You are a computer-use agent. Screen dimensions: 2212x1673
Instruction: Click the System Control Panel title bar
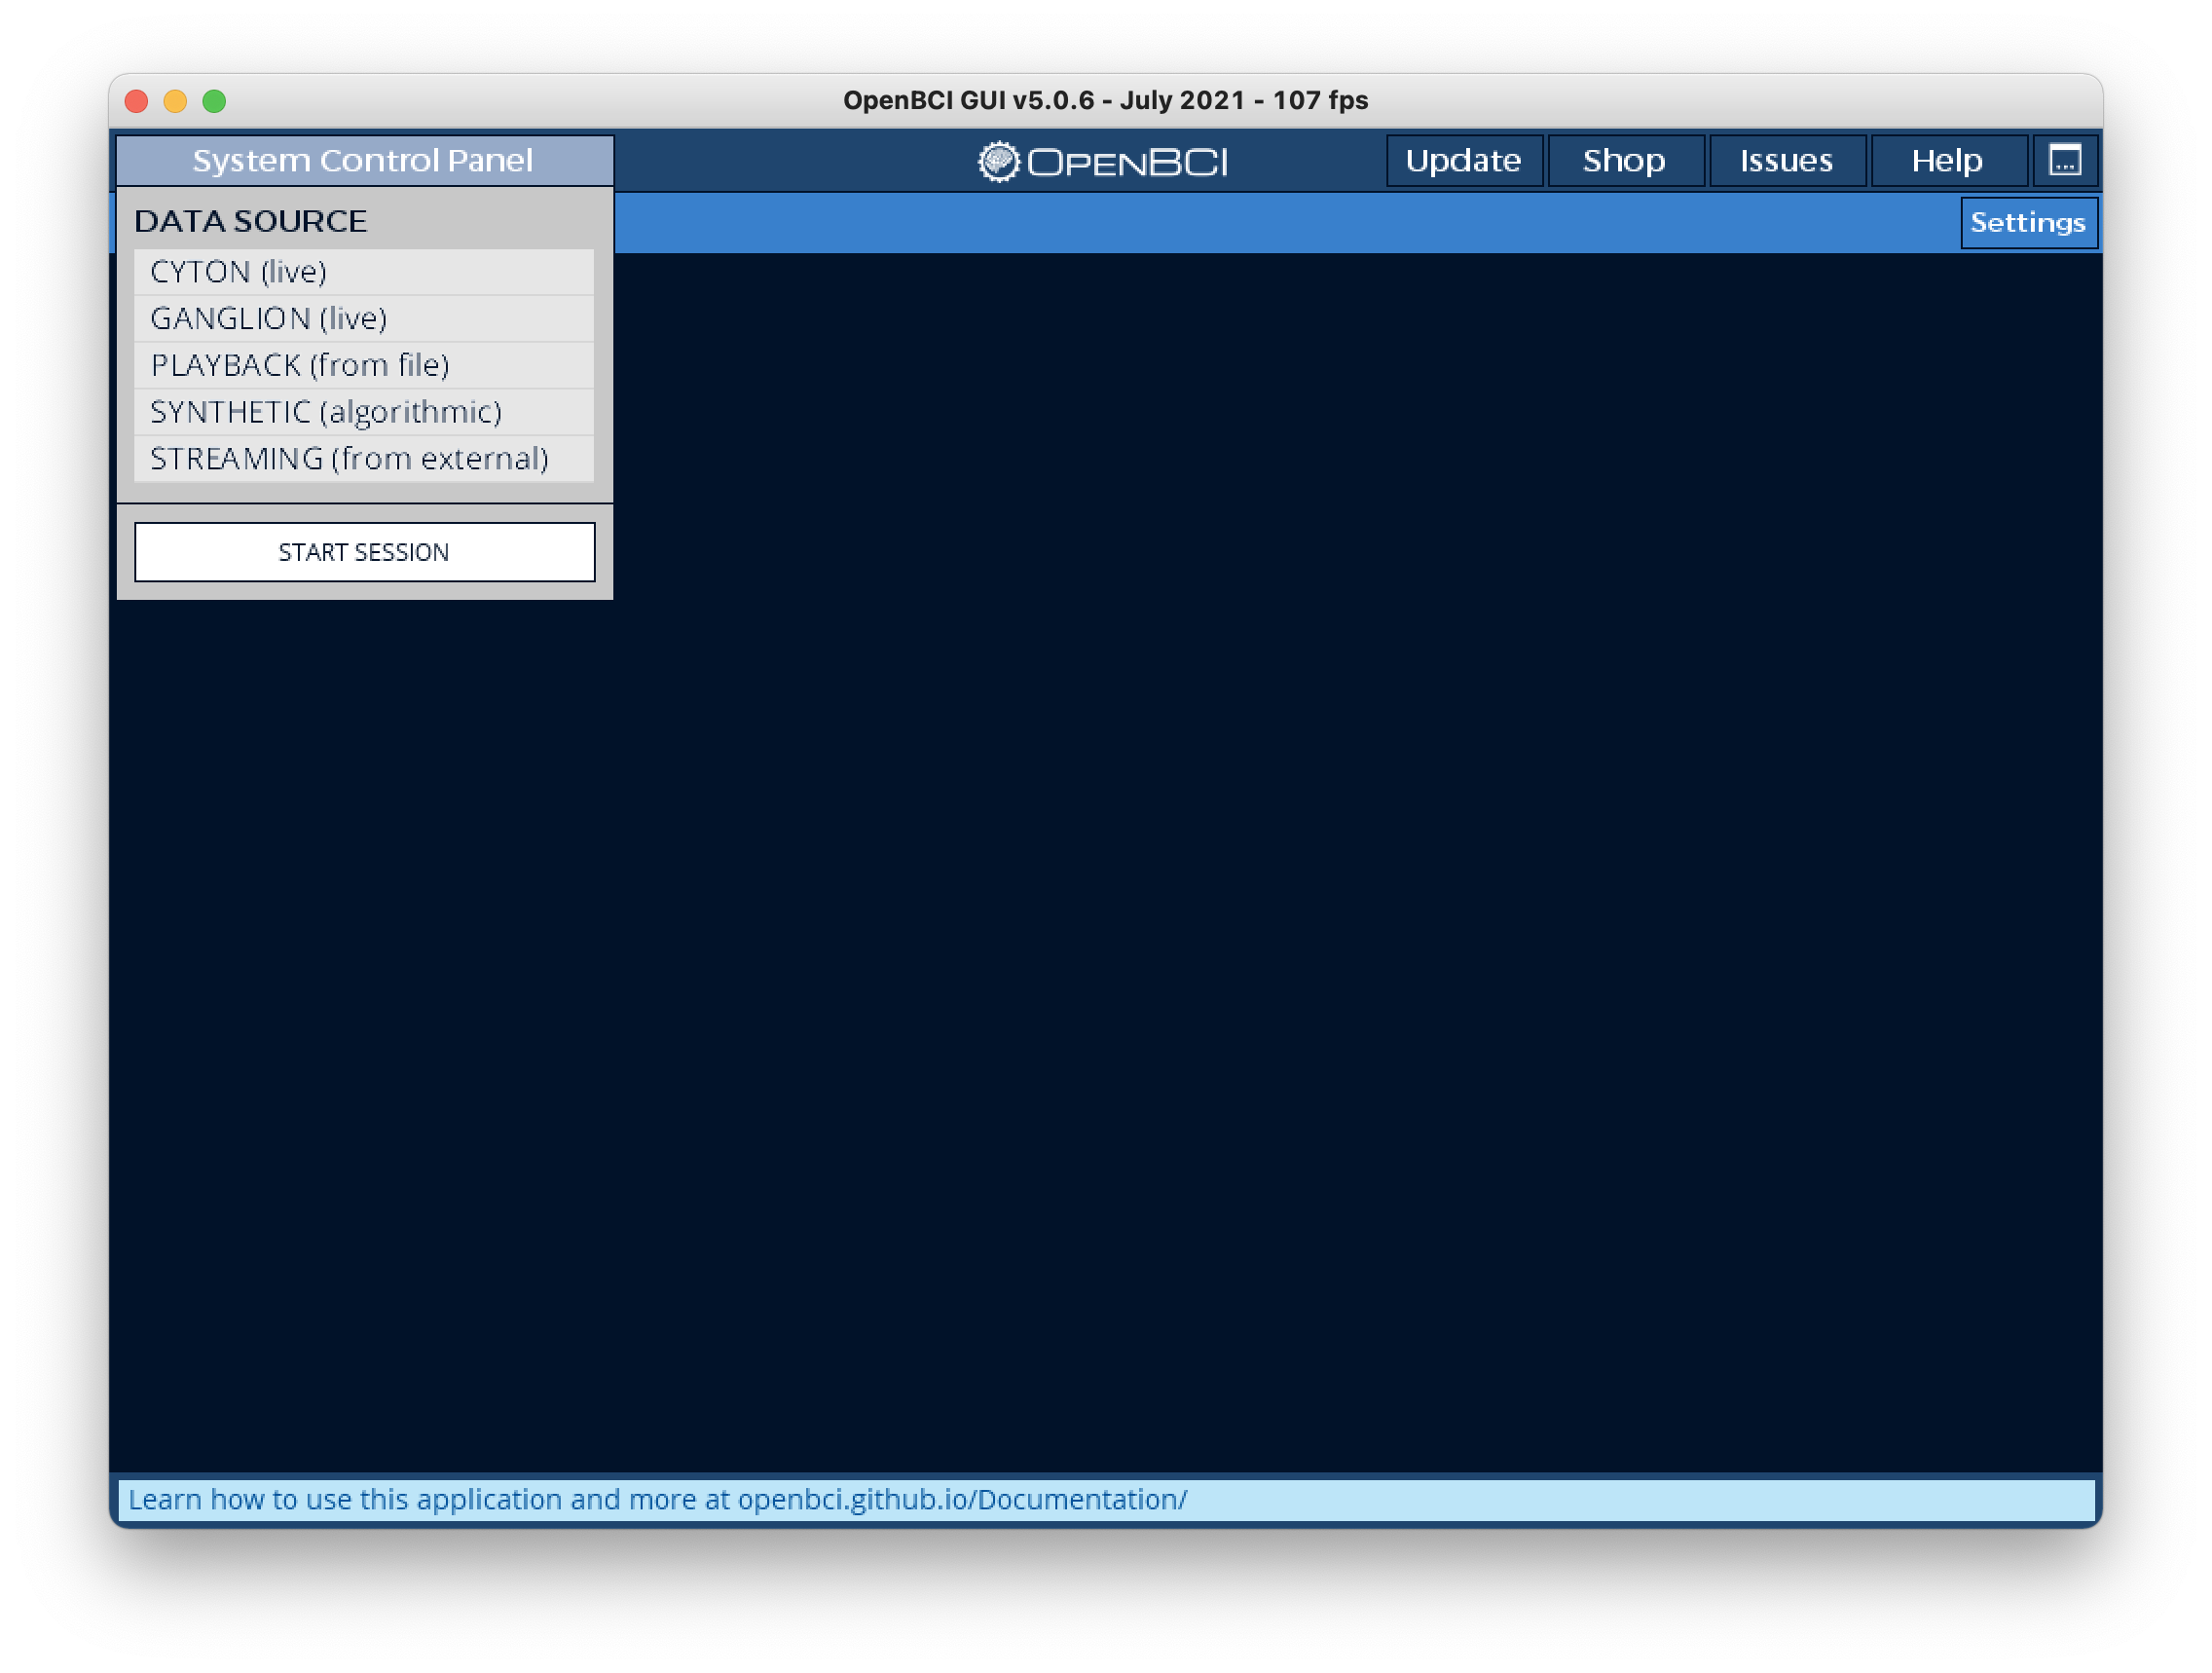pos(363,160)
